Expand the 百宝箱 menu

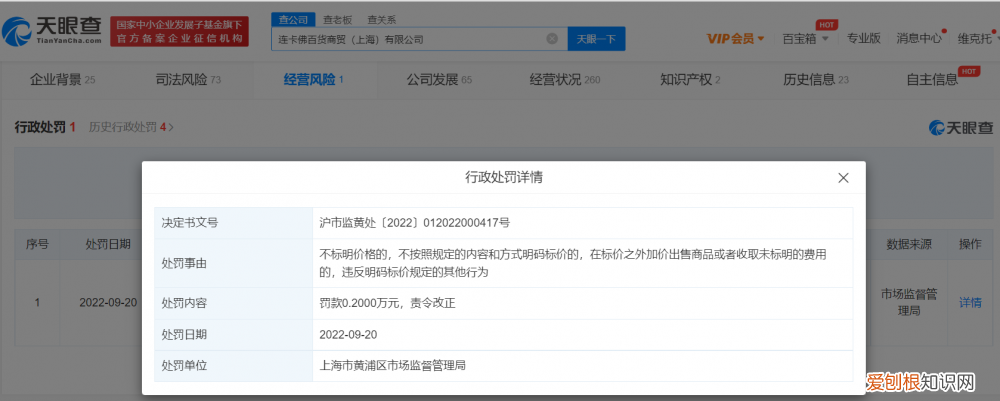tap(806, 38)
